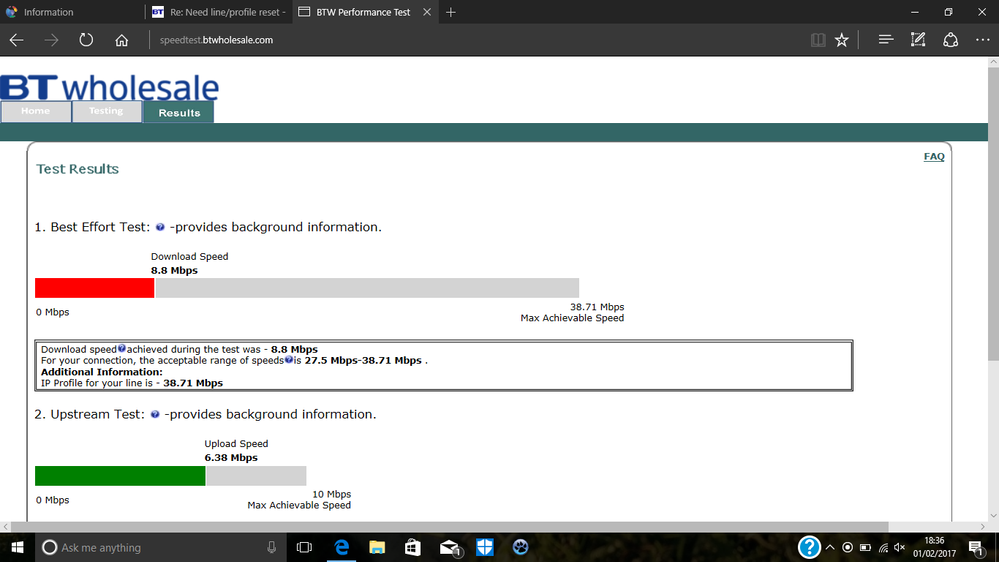Open a new browser tab
This screenshot has width=999, height=562.
click(450, 12)
